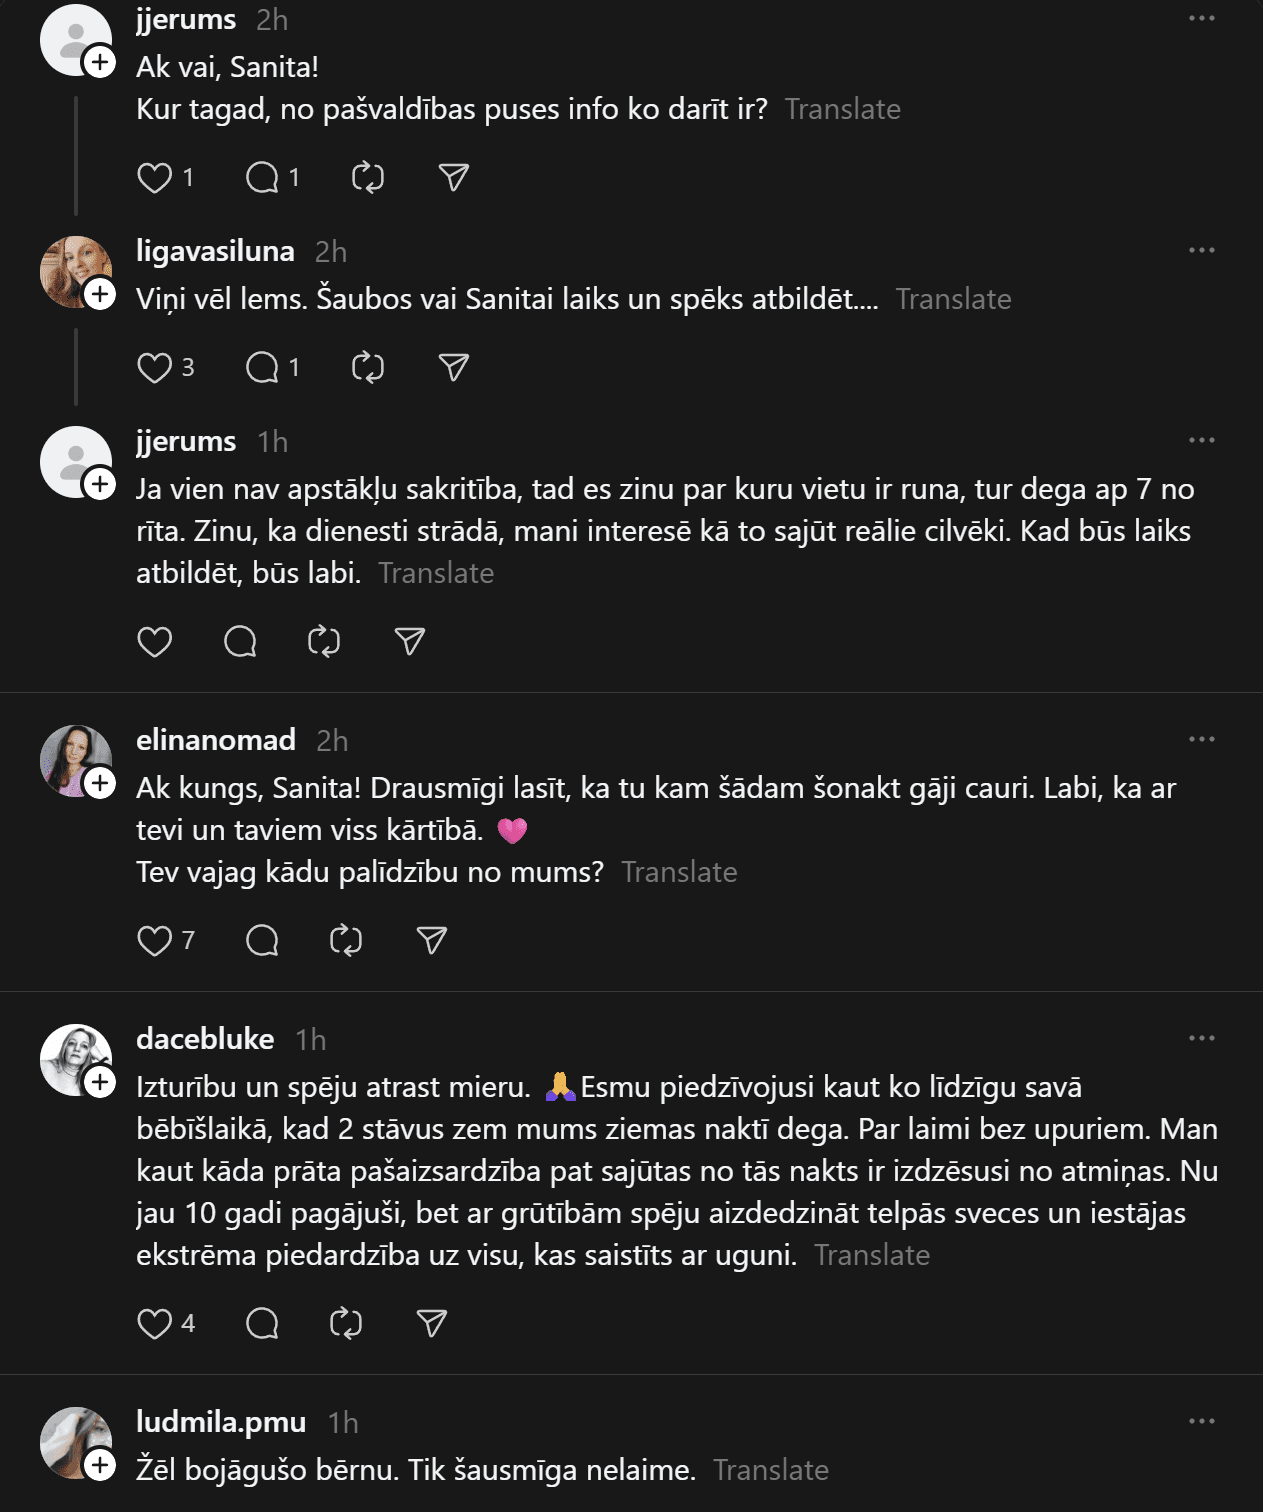Like elinanomad's comment with heart icon
Screen dimensions: 1263x1512
point(154,941)
